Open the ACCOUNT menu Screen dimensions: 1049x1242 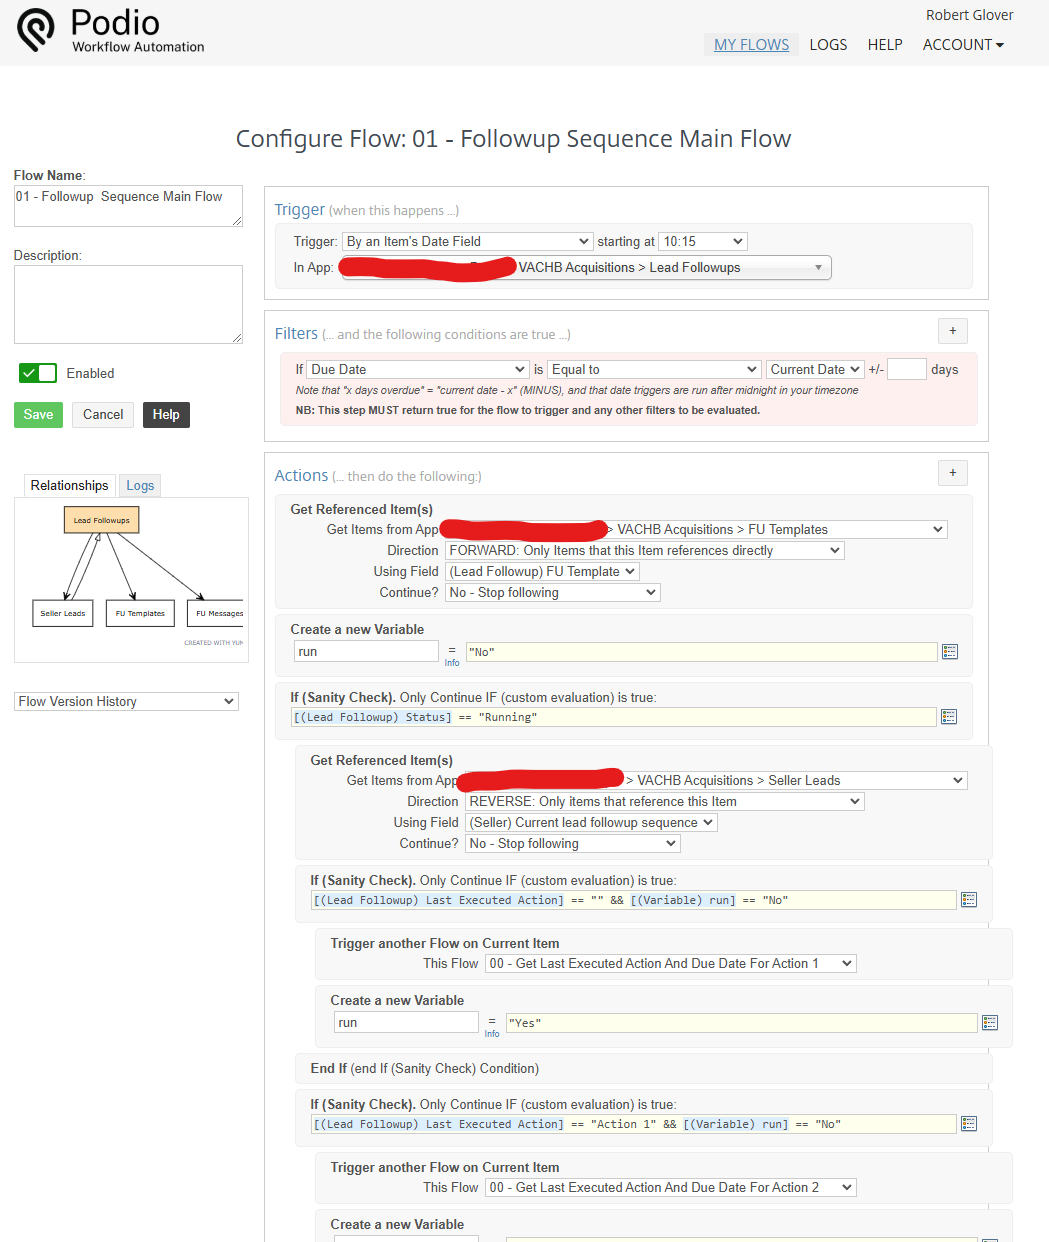tap(962, 45)
